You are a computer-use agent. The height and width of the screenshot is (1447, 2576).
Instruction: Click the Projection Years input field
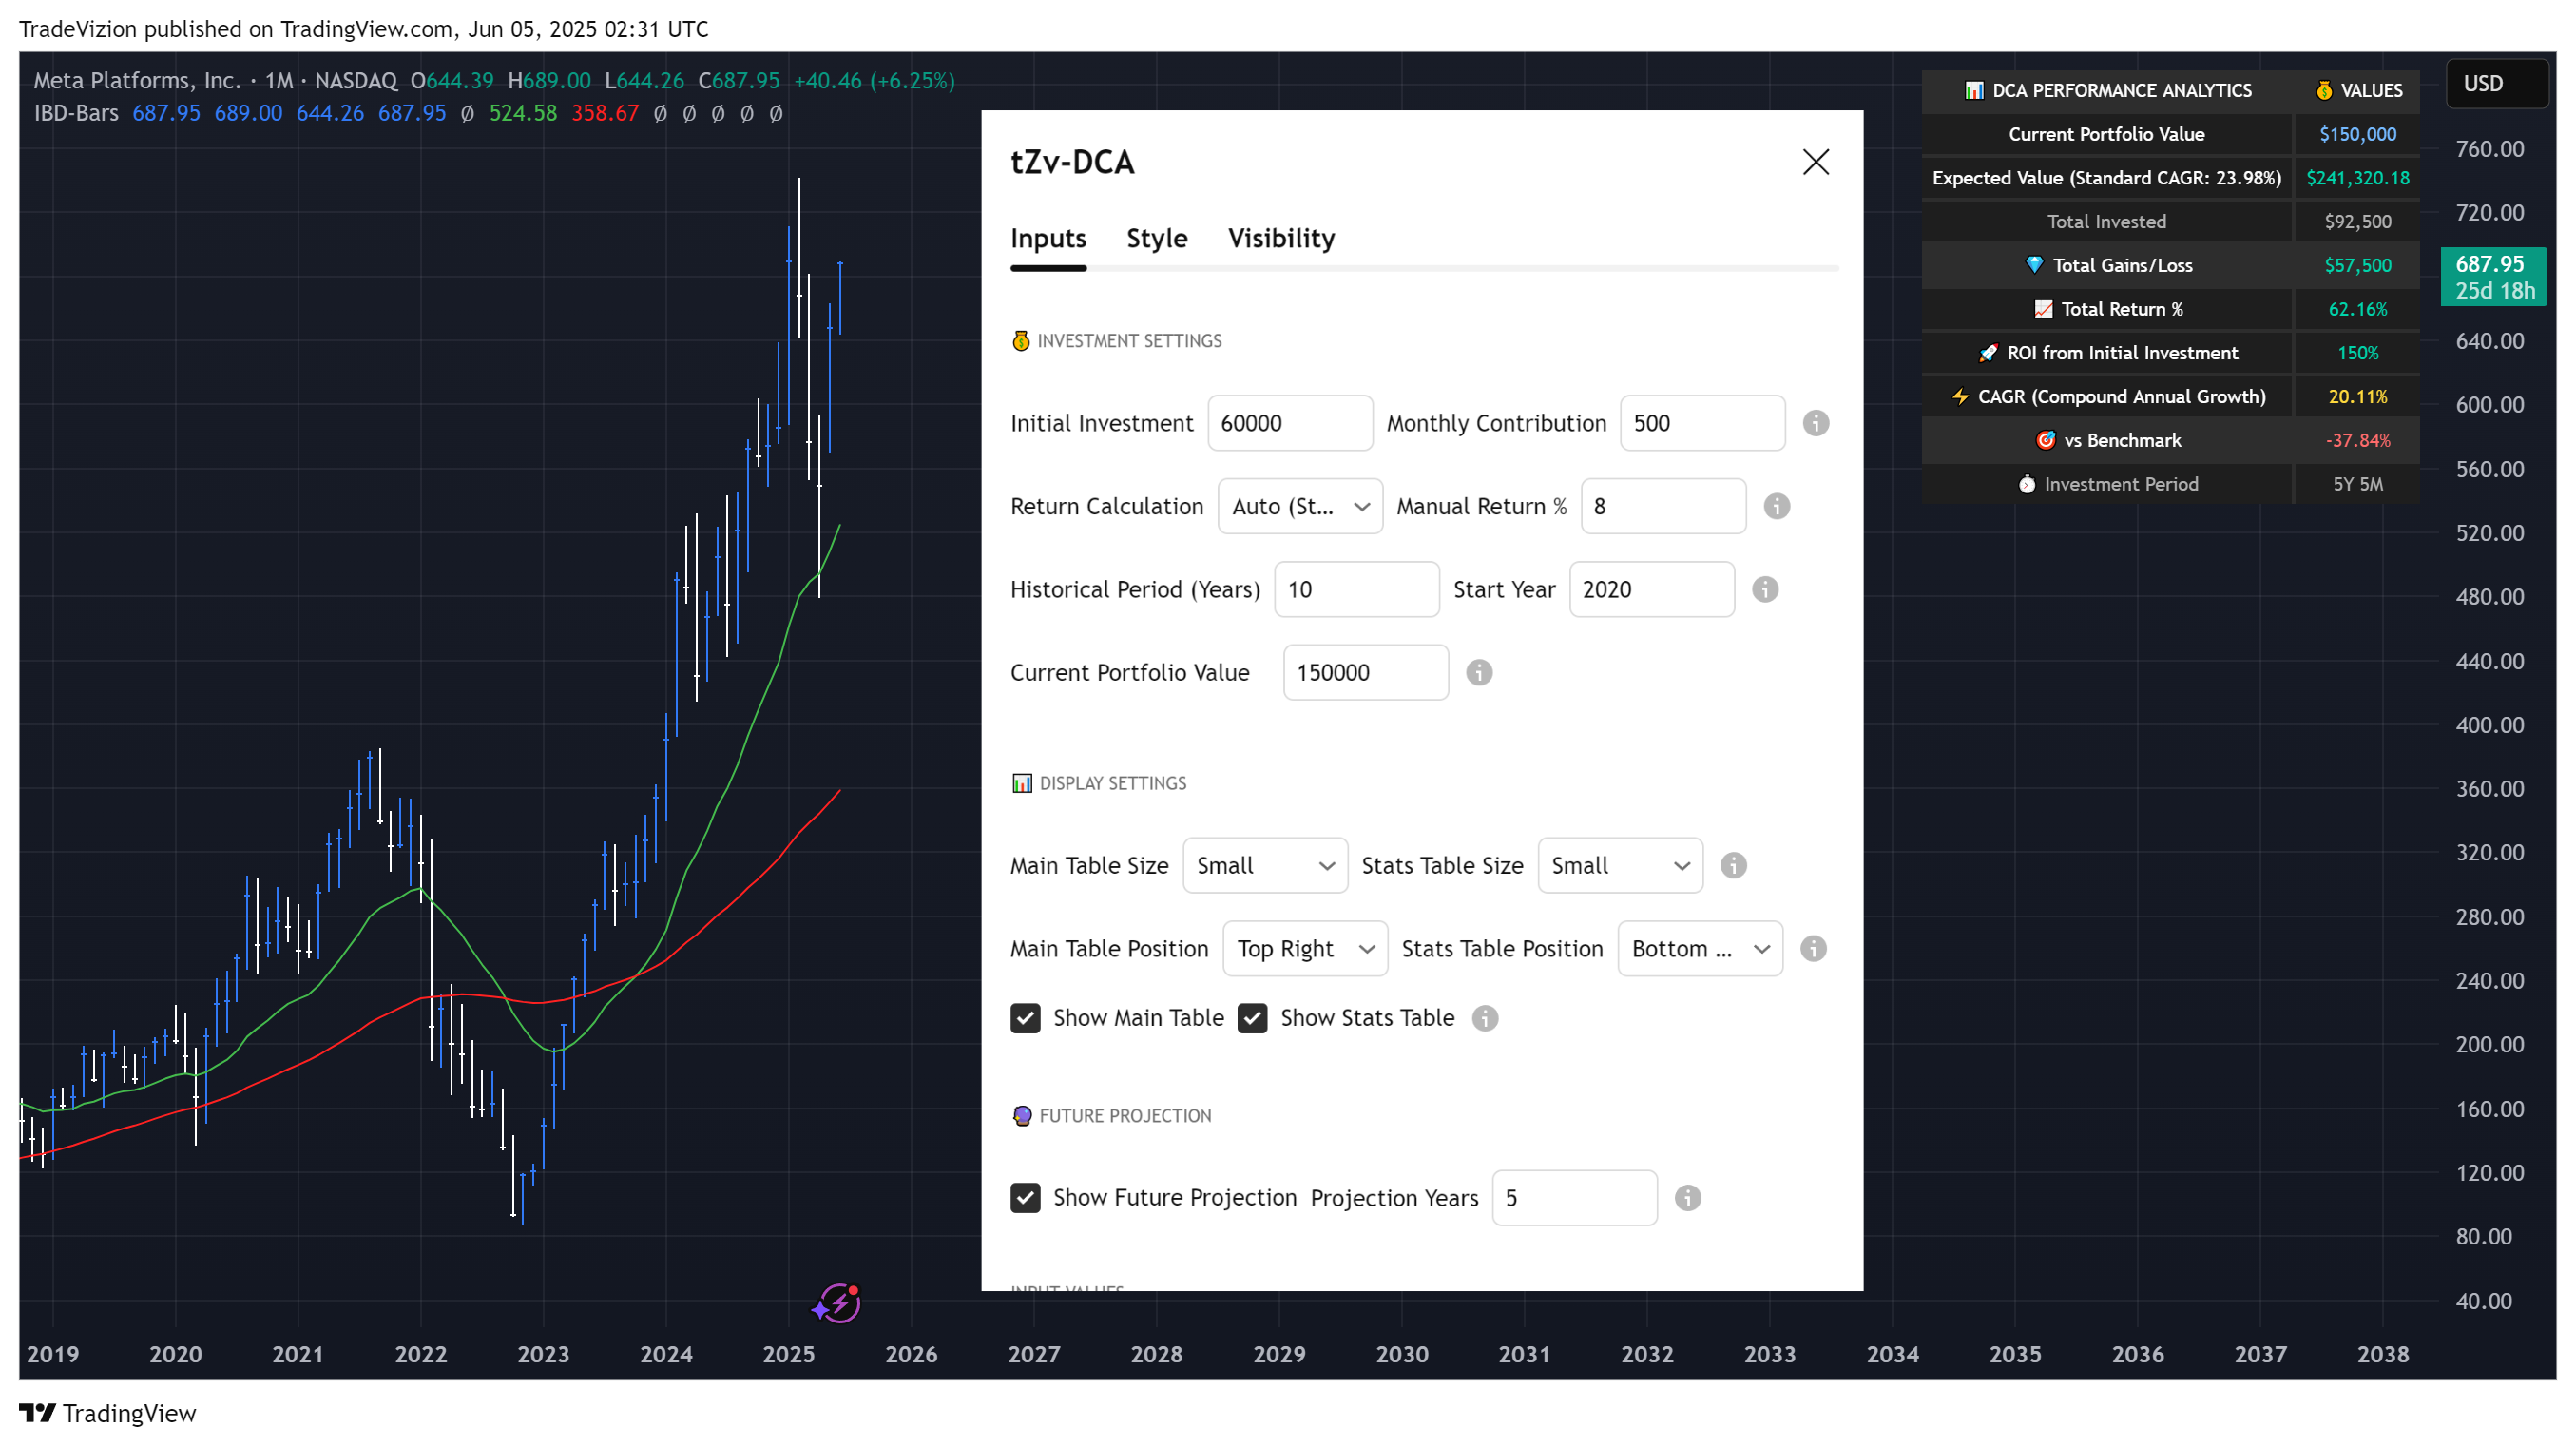point(1574,1198)
